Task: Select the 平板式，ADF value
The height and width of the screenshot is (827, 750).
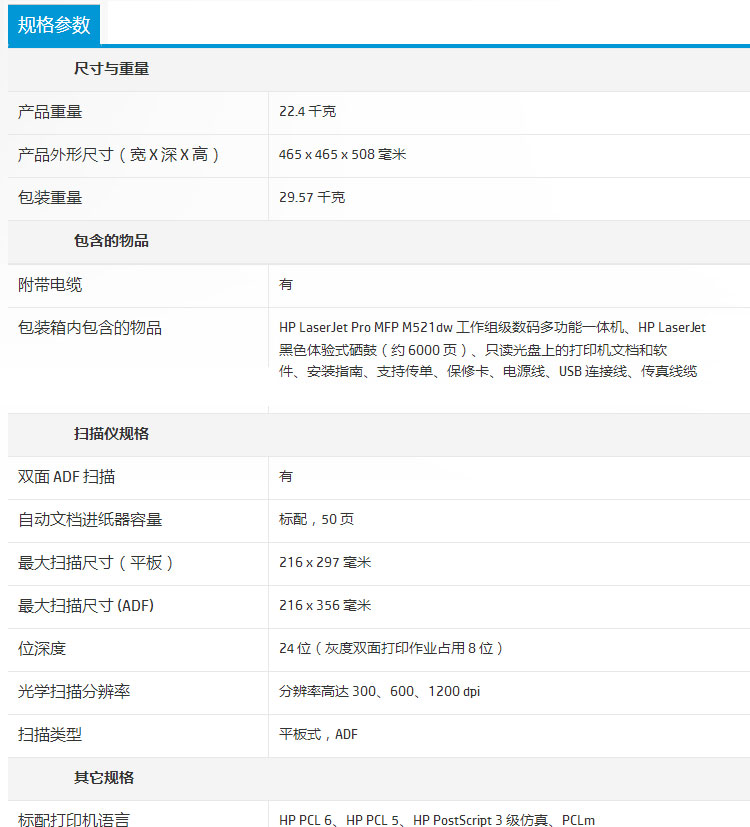Action: pos(318,734)
